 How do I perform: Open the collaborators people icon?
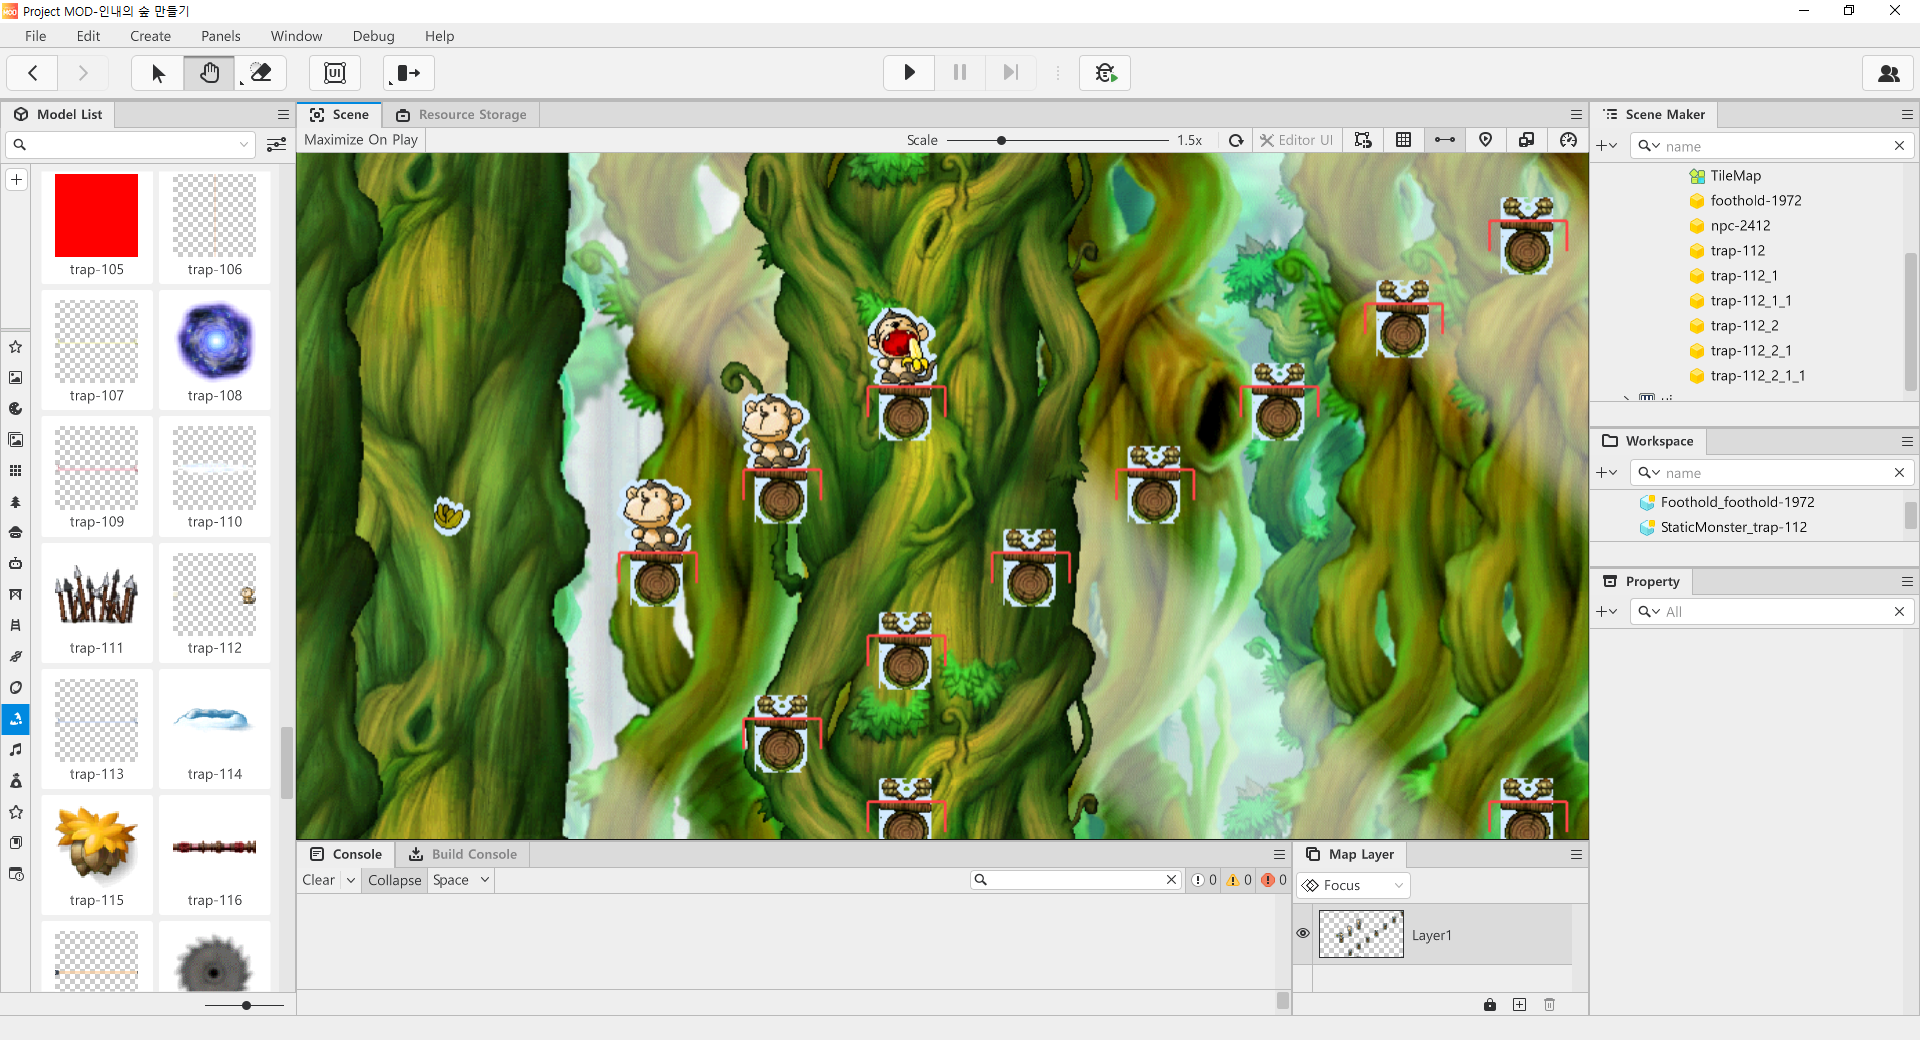point(1889,73)
